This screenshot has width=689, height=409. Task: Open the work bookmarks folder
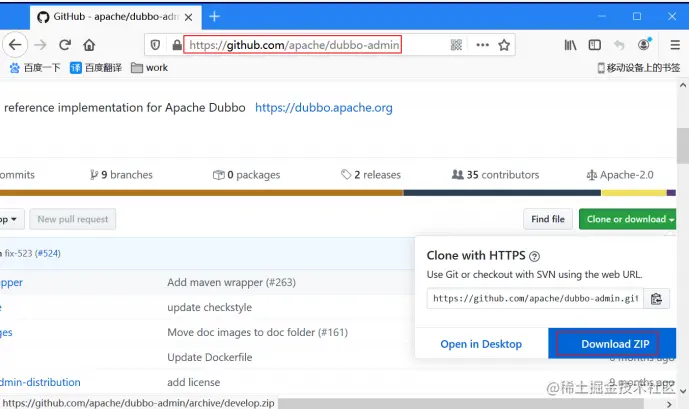point(149,68)
